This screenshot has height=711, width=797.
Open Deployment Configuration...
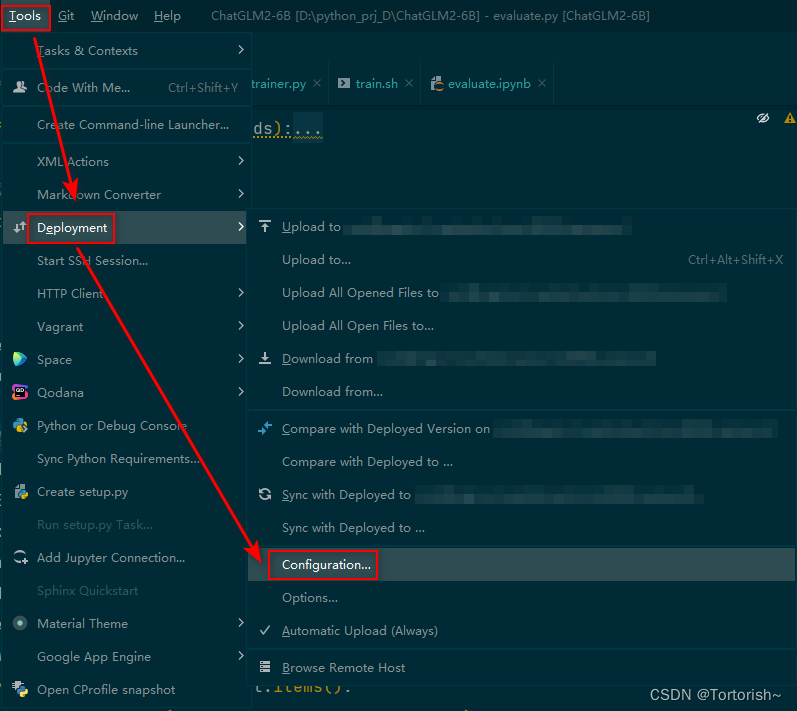tap(522, 565)
